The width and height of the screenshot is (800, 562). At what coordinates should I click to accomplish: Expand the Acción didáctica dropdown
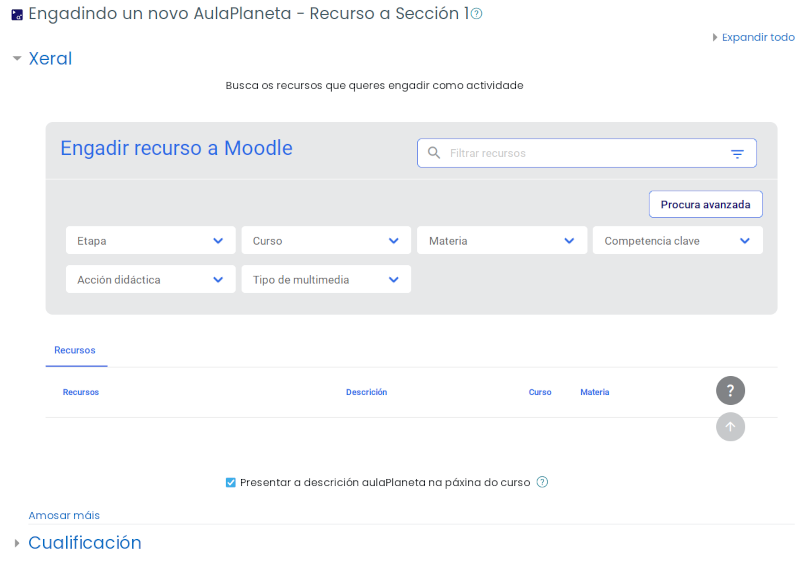(150, 280)
